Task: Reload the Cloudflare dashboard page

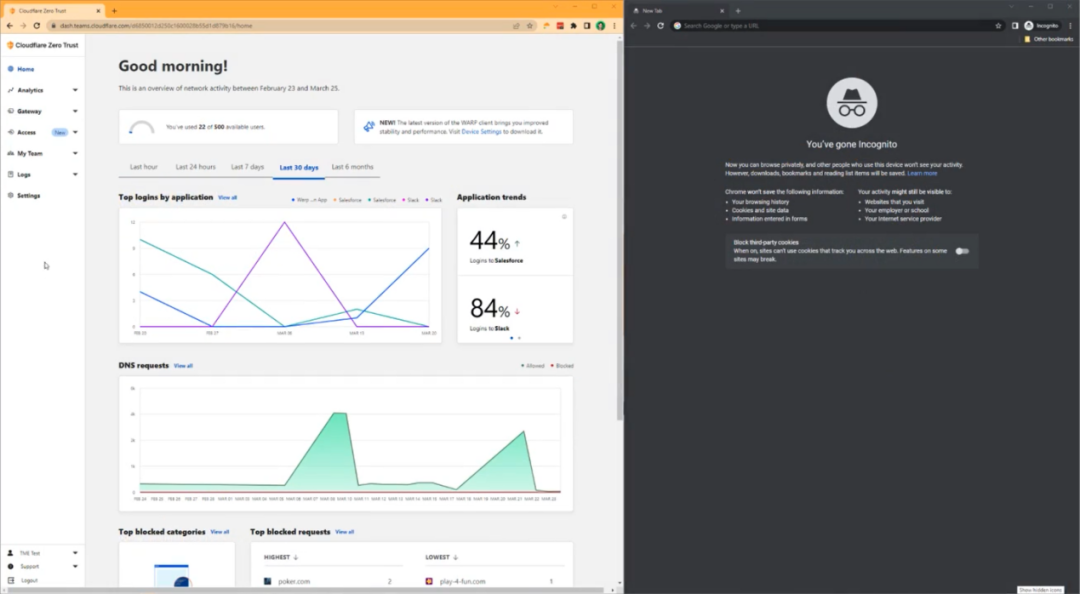Action: [37, 25]
